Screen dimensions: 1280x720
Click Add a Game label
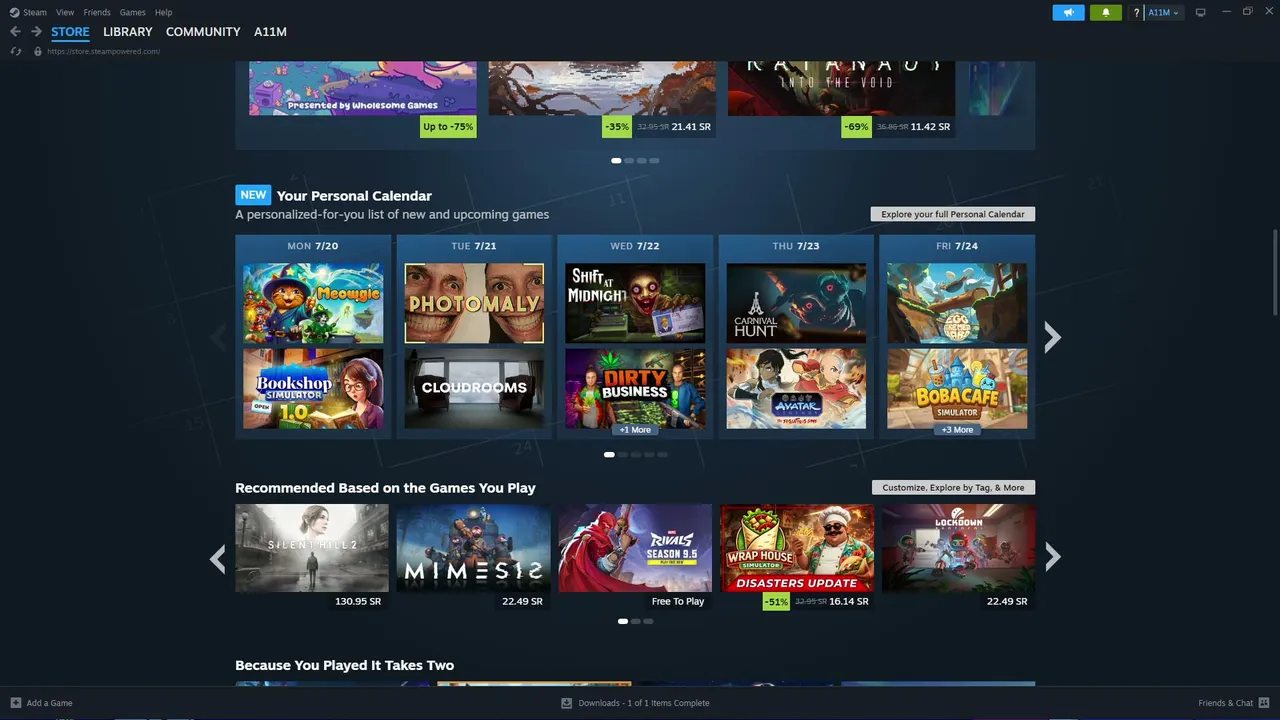point(49,703)
